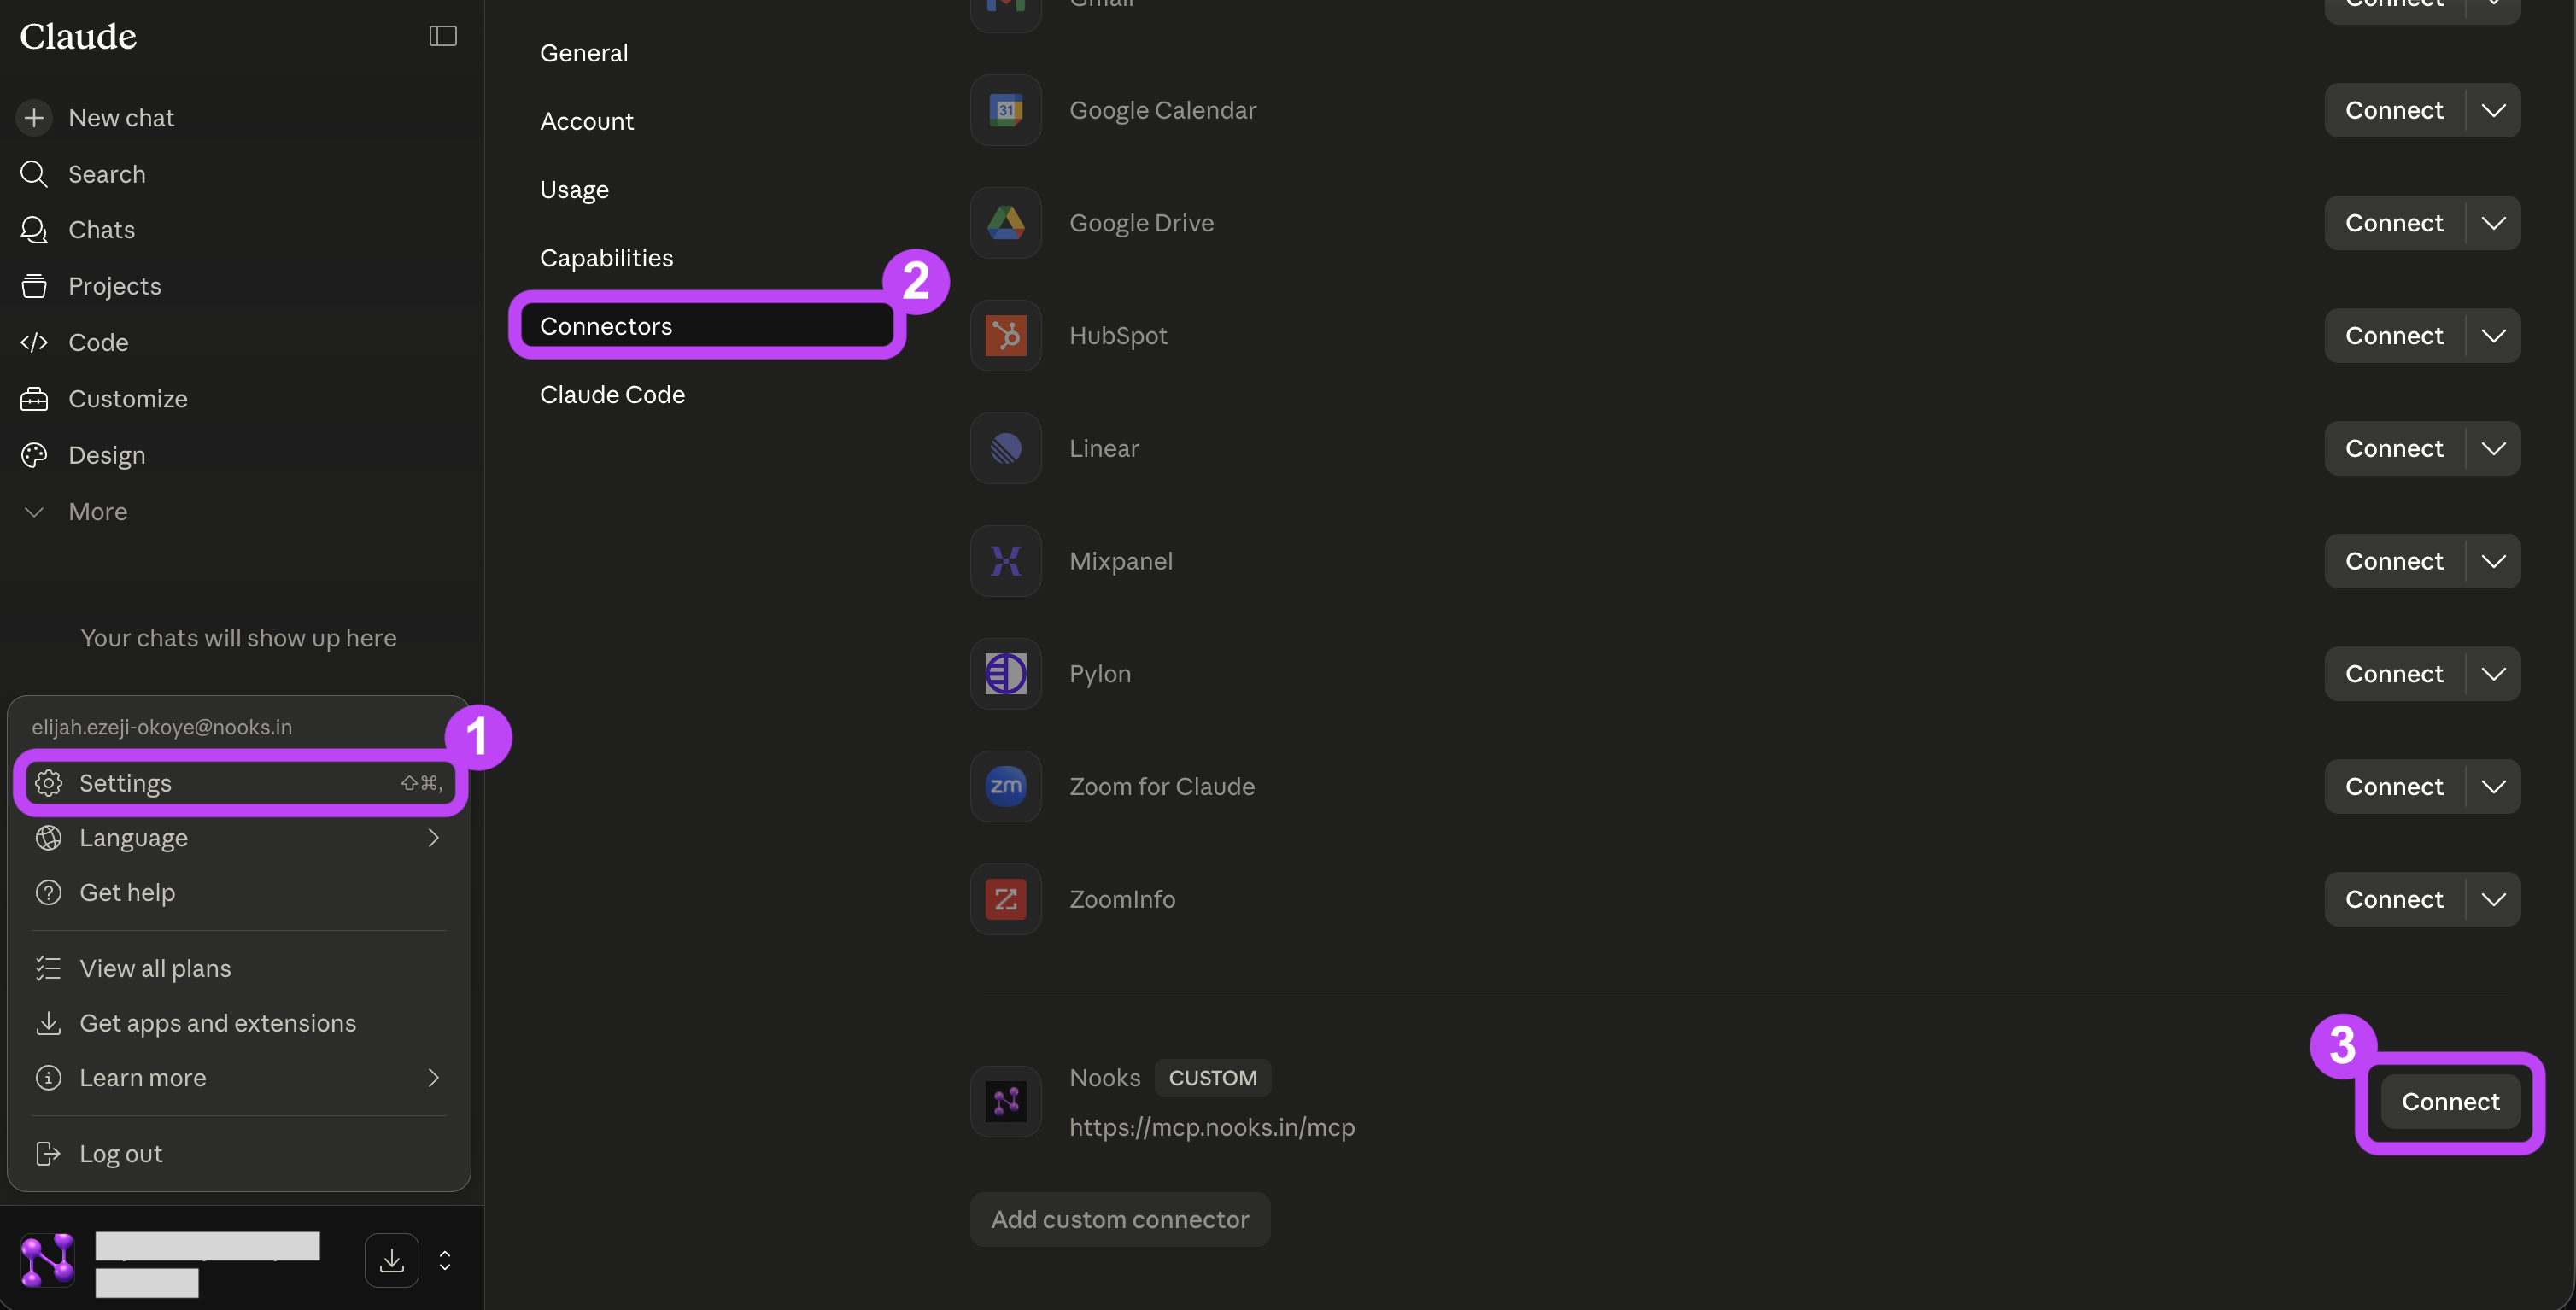The height and width of the screenshot is (1310, 2576).
Task: Connect HubSpot
Action: click(x=2394, y=336)
